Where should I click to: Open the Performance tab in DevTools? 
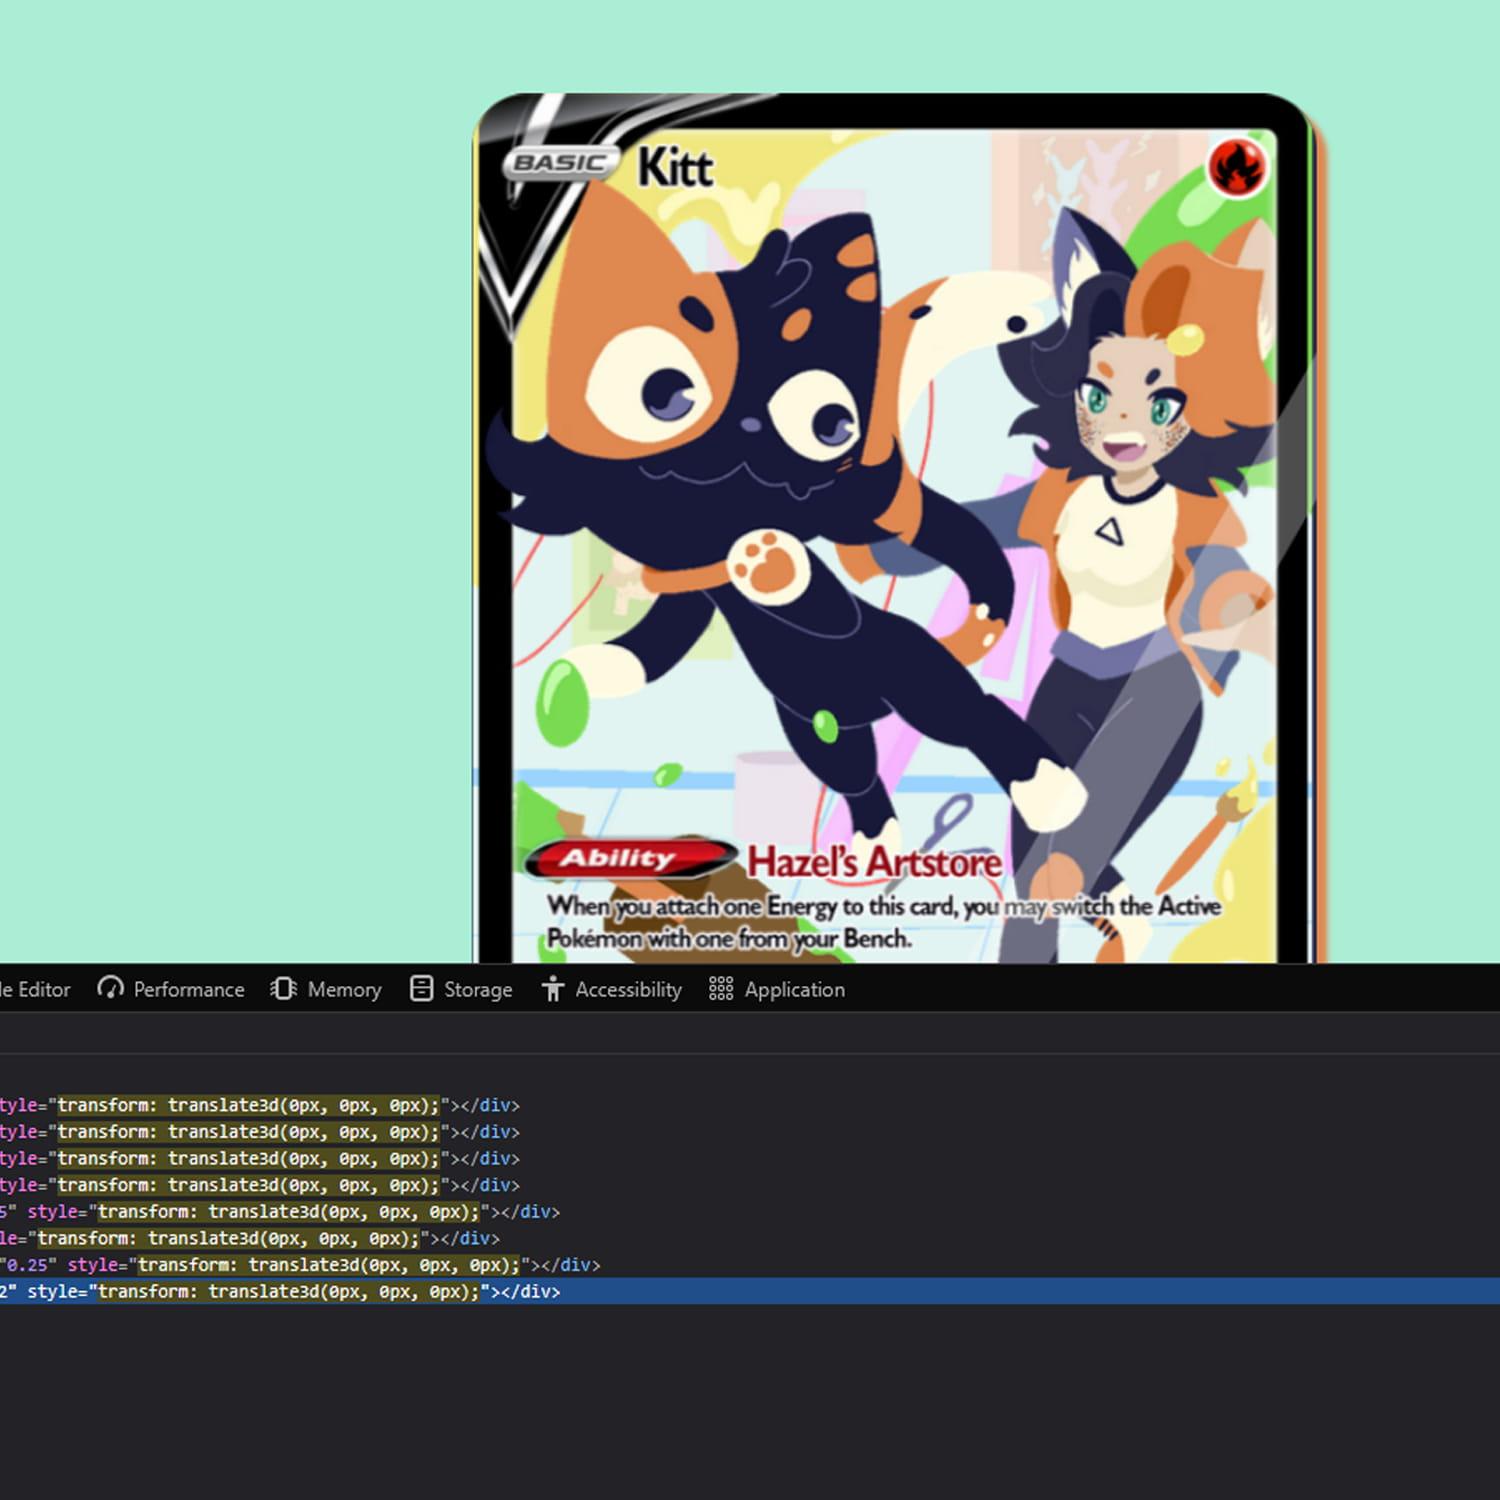click(x=171, y=989)
